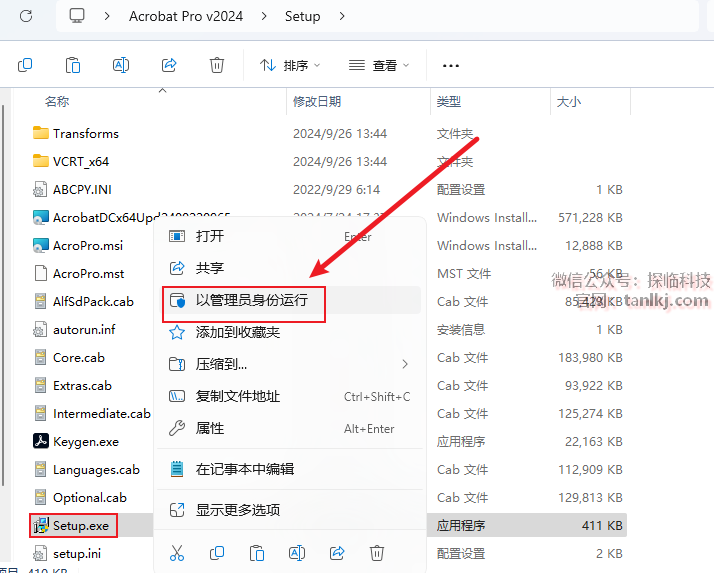Click the refresh icon in the address bar
The height and width of the screenshot is (573, 714).
tap(26, 16)
